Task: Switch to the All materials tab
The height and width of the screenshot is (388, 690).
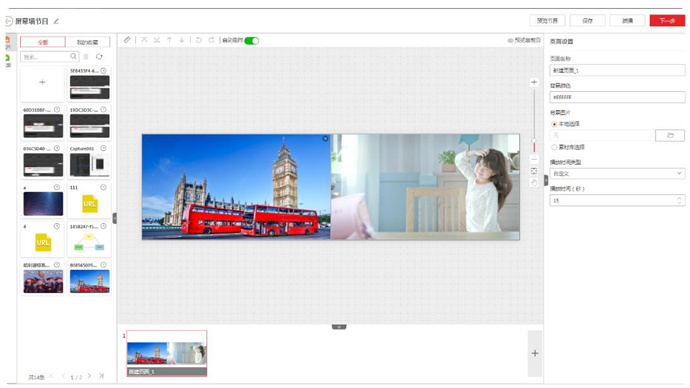Action: tap(43, 42)
